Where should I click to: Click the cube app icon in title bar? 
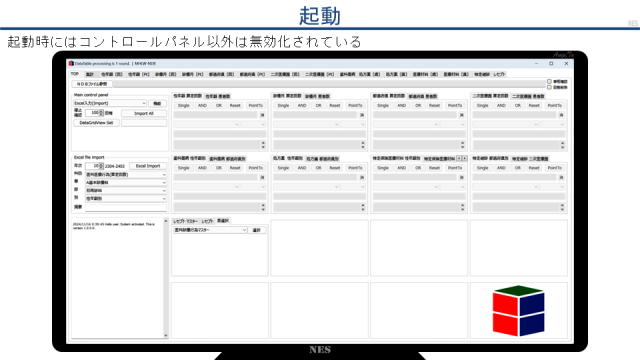[x=71, y=64]
